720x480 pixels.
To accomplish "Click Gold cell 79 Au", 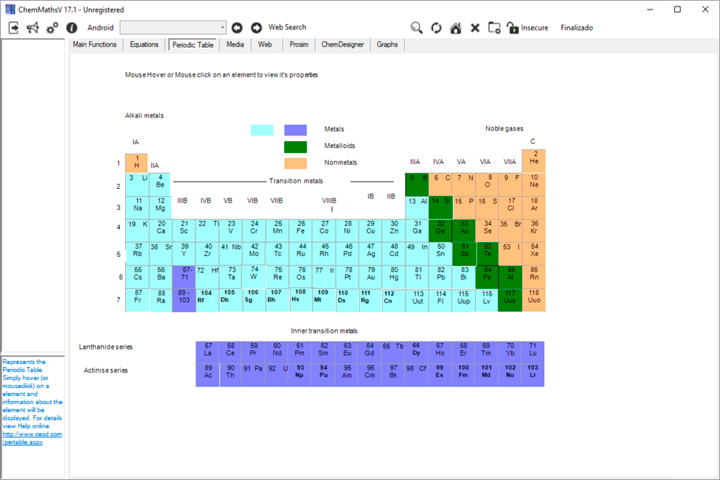I will coord(371,277).
